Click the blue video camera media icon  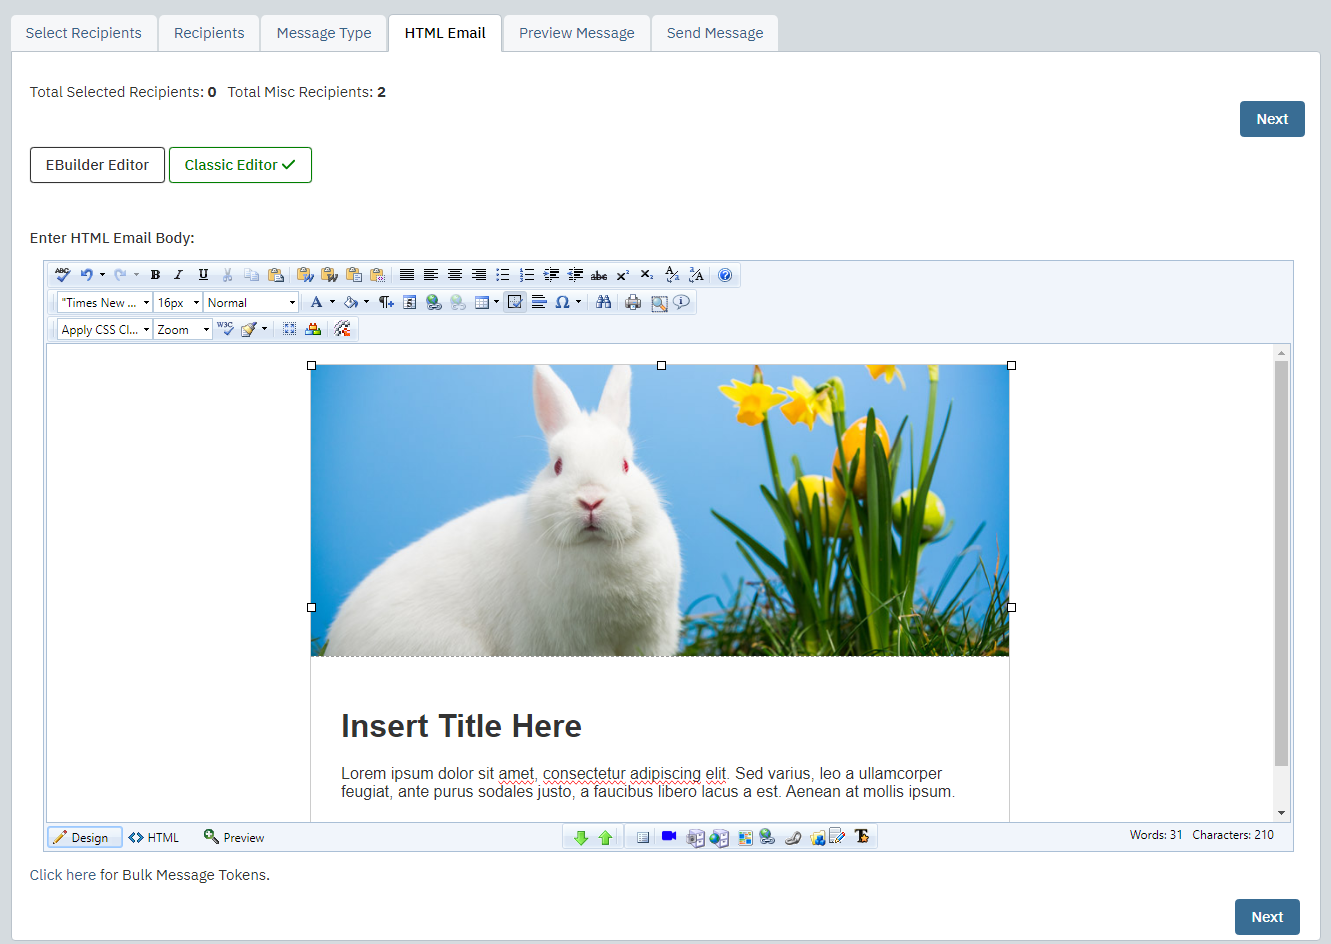[x=669, y=837]
